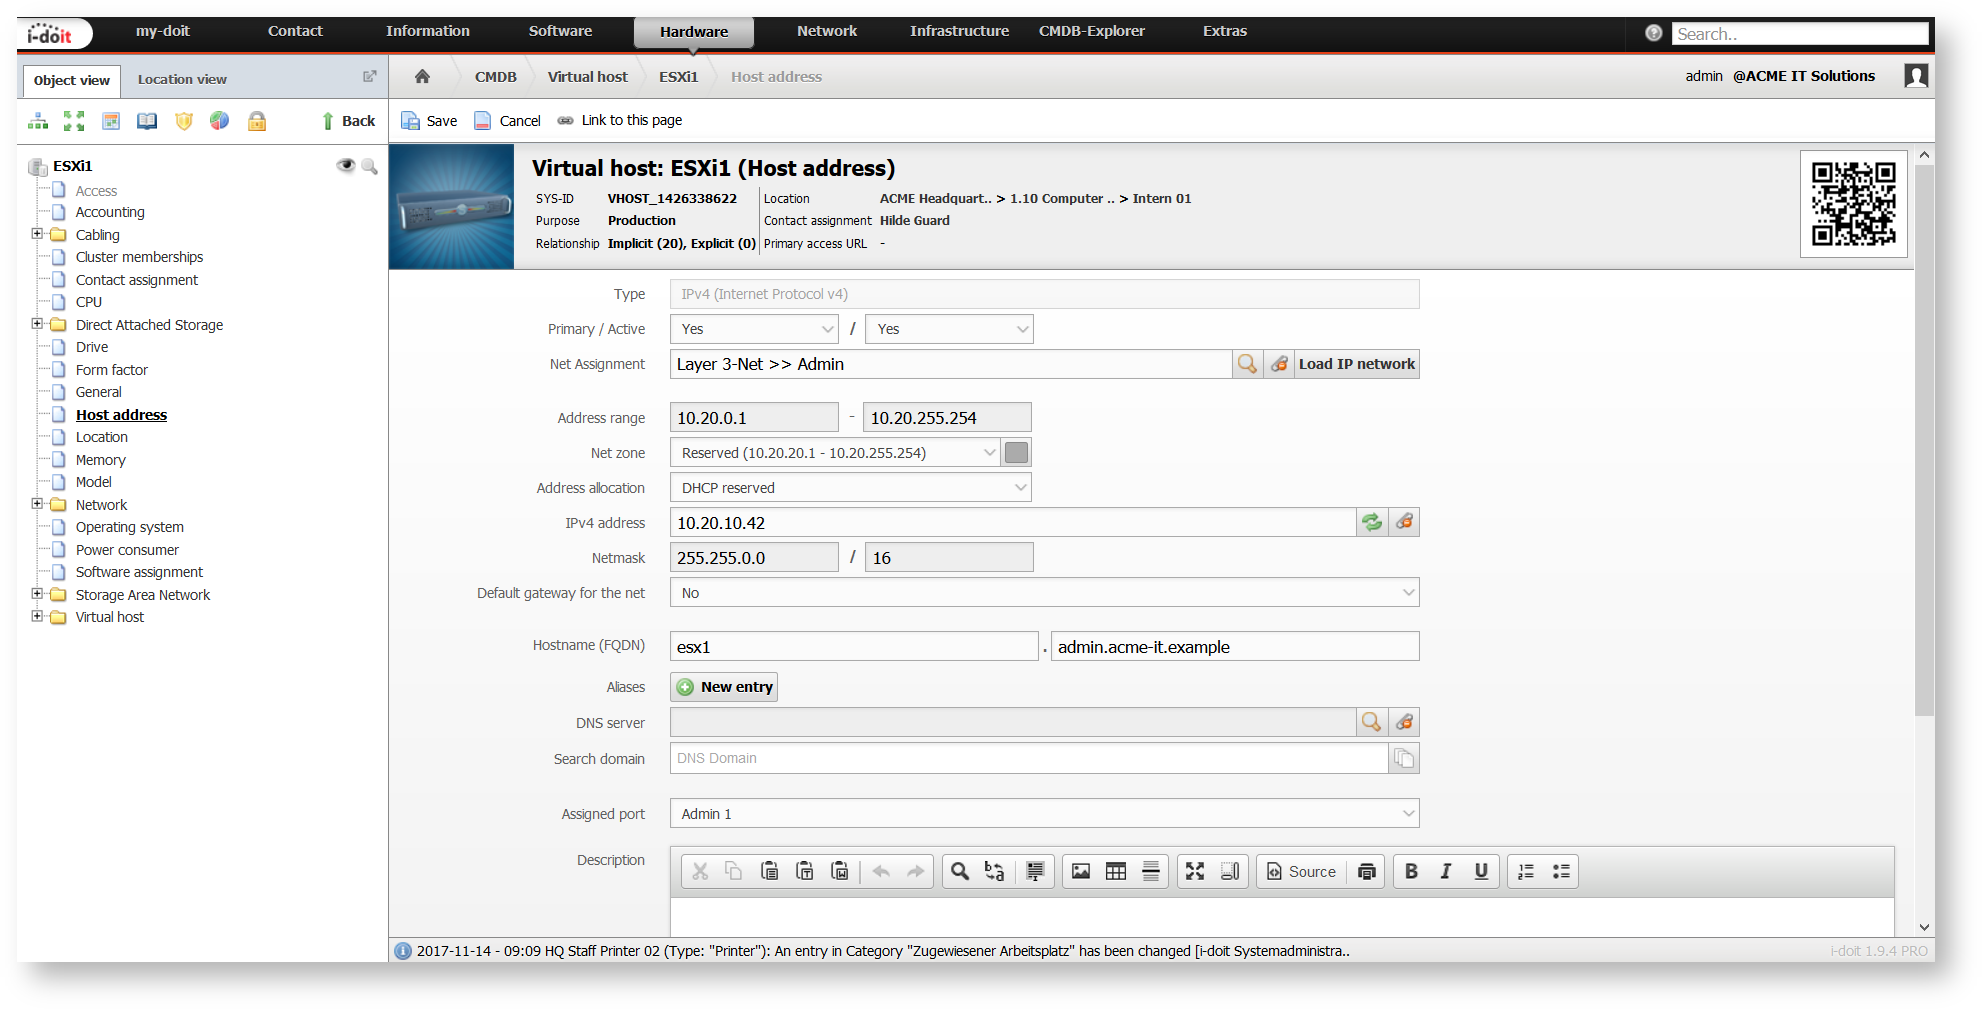Search Net Assignment with magnifier icon
The width and height of the screenshot is (1983, 1010).
click(x=1247, y=364)
